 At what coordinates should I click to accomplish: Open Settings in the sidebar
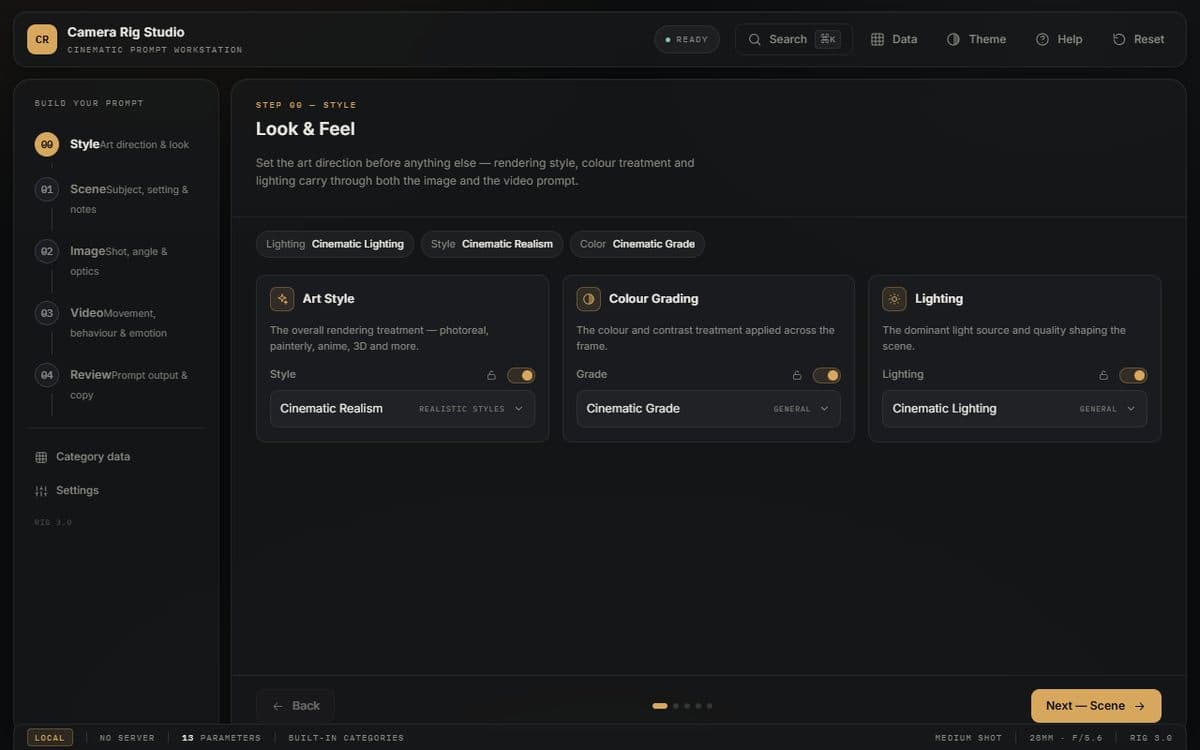pos(117,491)
